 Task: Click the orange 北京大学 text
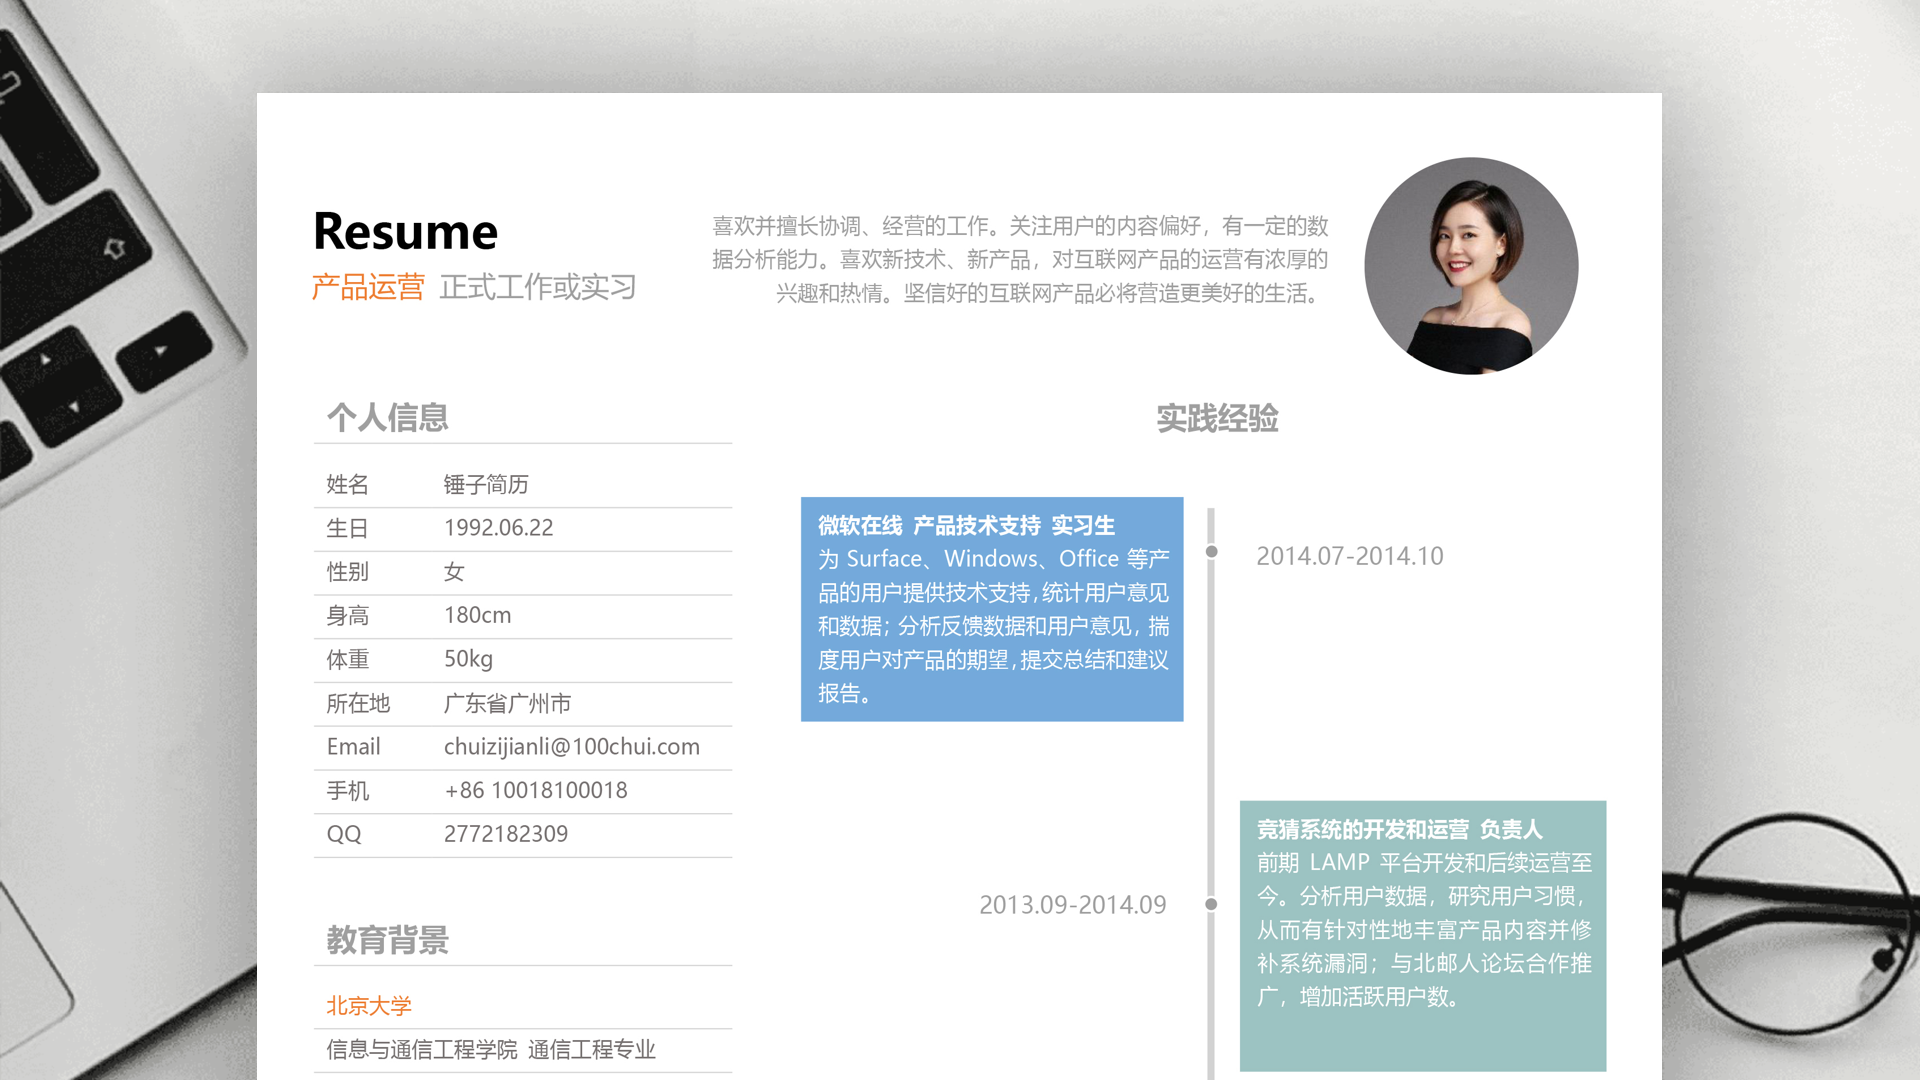click(x=369, y=1006)
